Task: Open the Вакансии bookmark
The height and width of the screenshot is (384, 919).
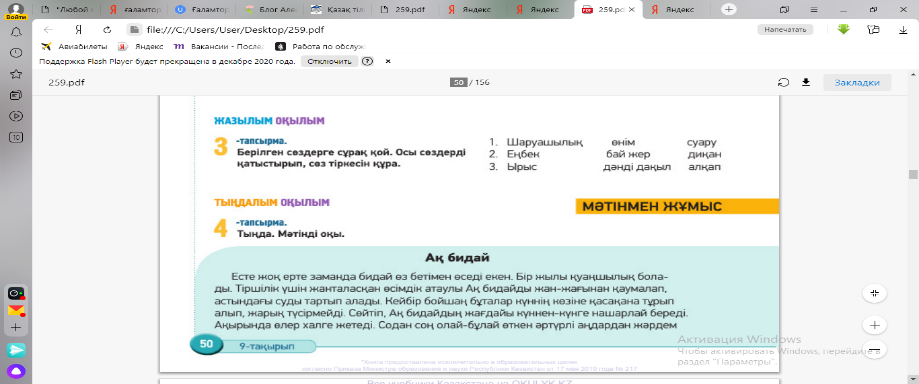Action: point(220,46)
